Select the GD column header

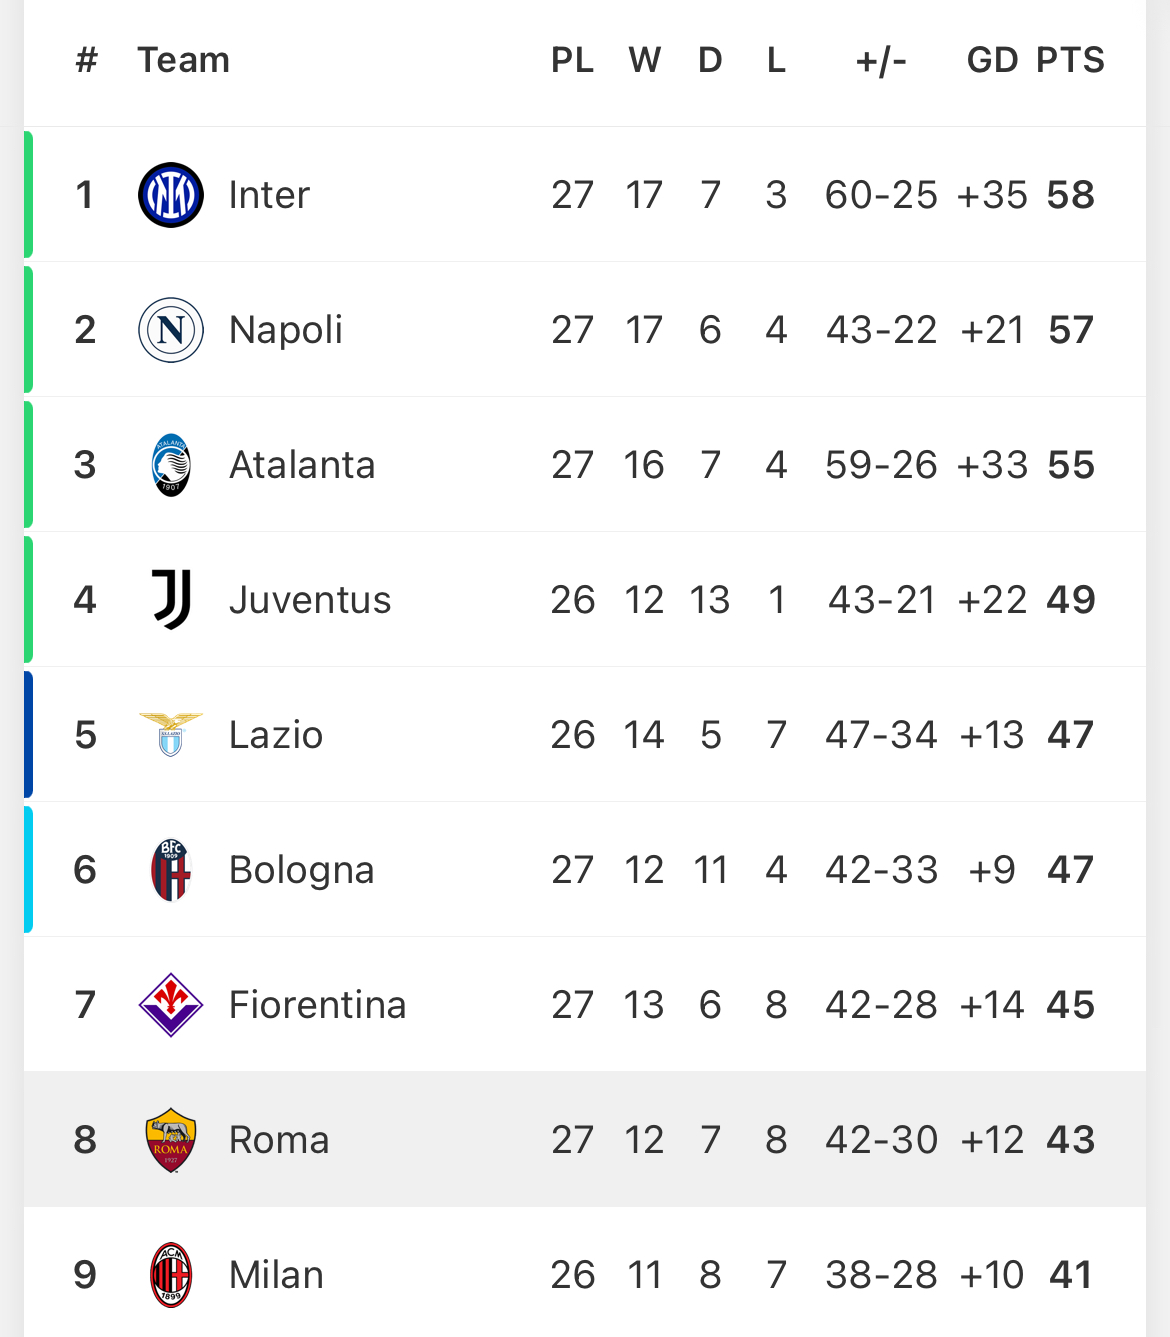click(x=992, y=60)
